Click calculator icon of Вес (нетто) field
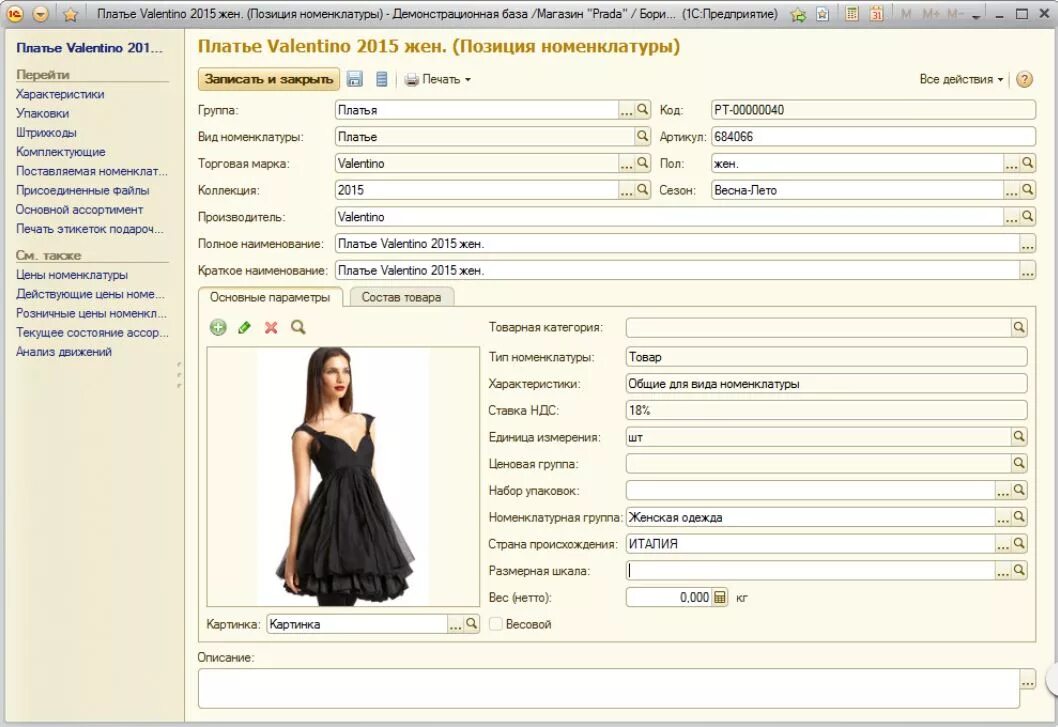Viewport: 1058px width, 727px height. click(x=720, y=597)
